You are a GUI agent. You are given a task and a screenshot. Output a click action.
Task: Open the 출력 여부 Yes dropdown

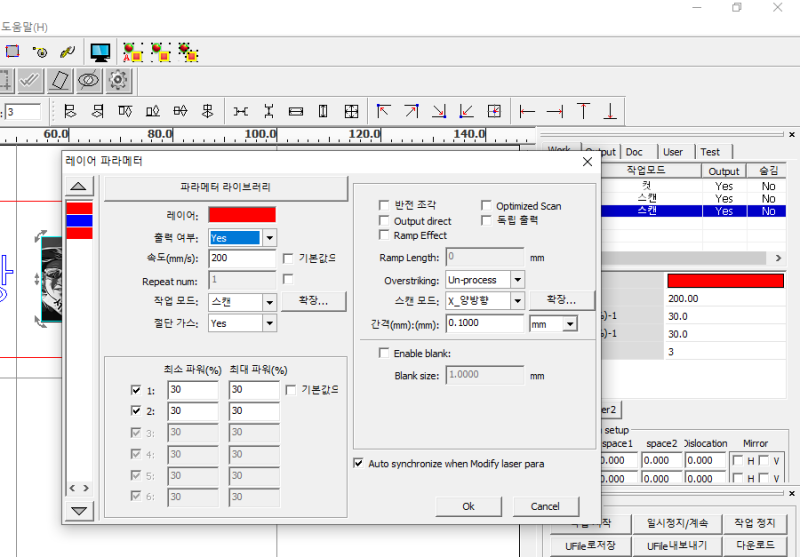(x=268, y=238)
